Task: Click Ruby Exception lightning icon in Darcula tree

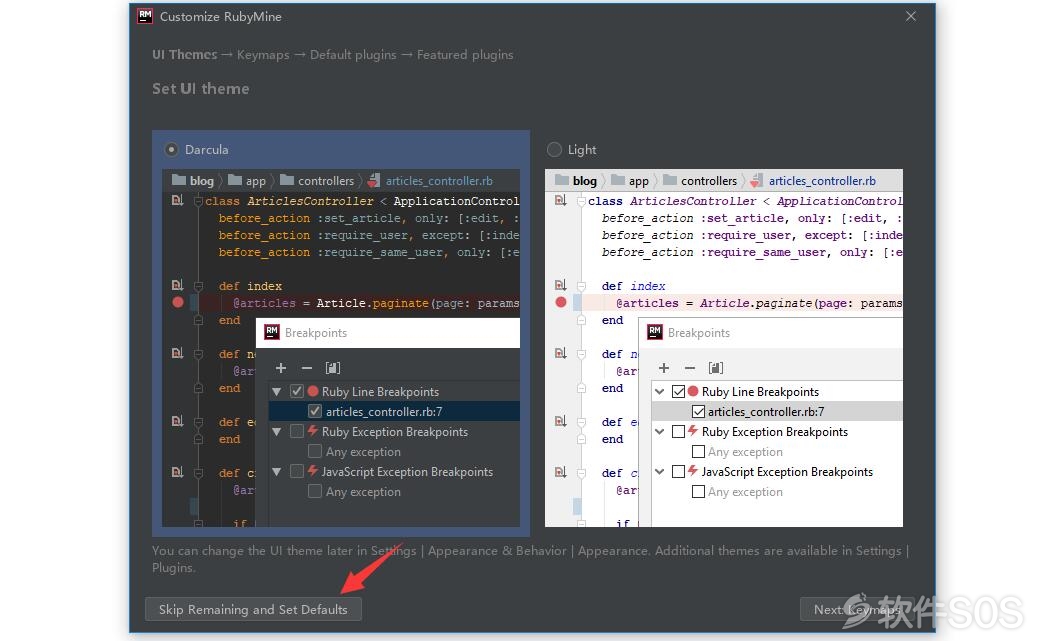Action: (x=313, y=431)
